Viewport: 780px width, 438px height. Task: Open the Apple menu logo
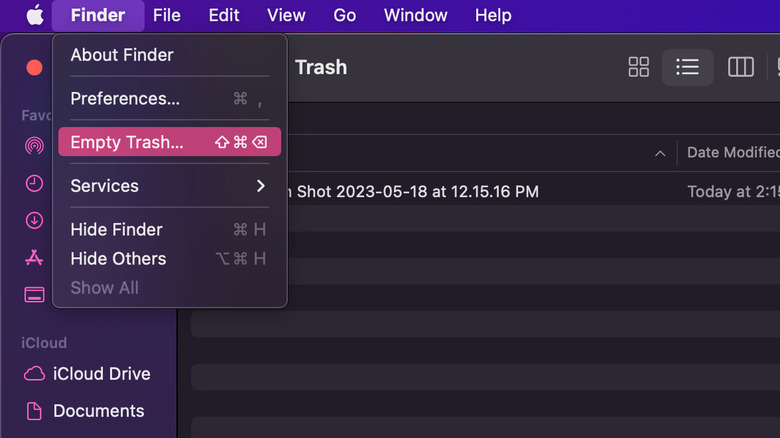[x=35, y=15]
